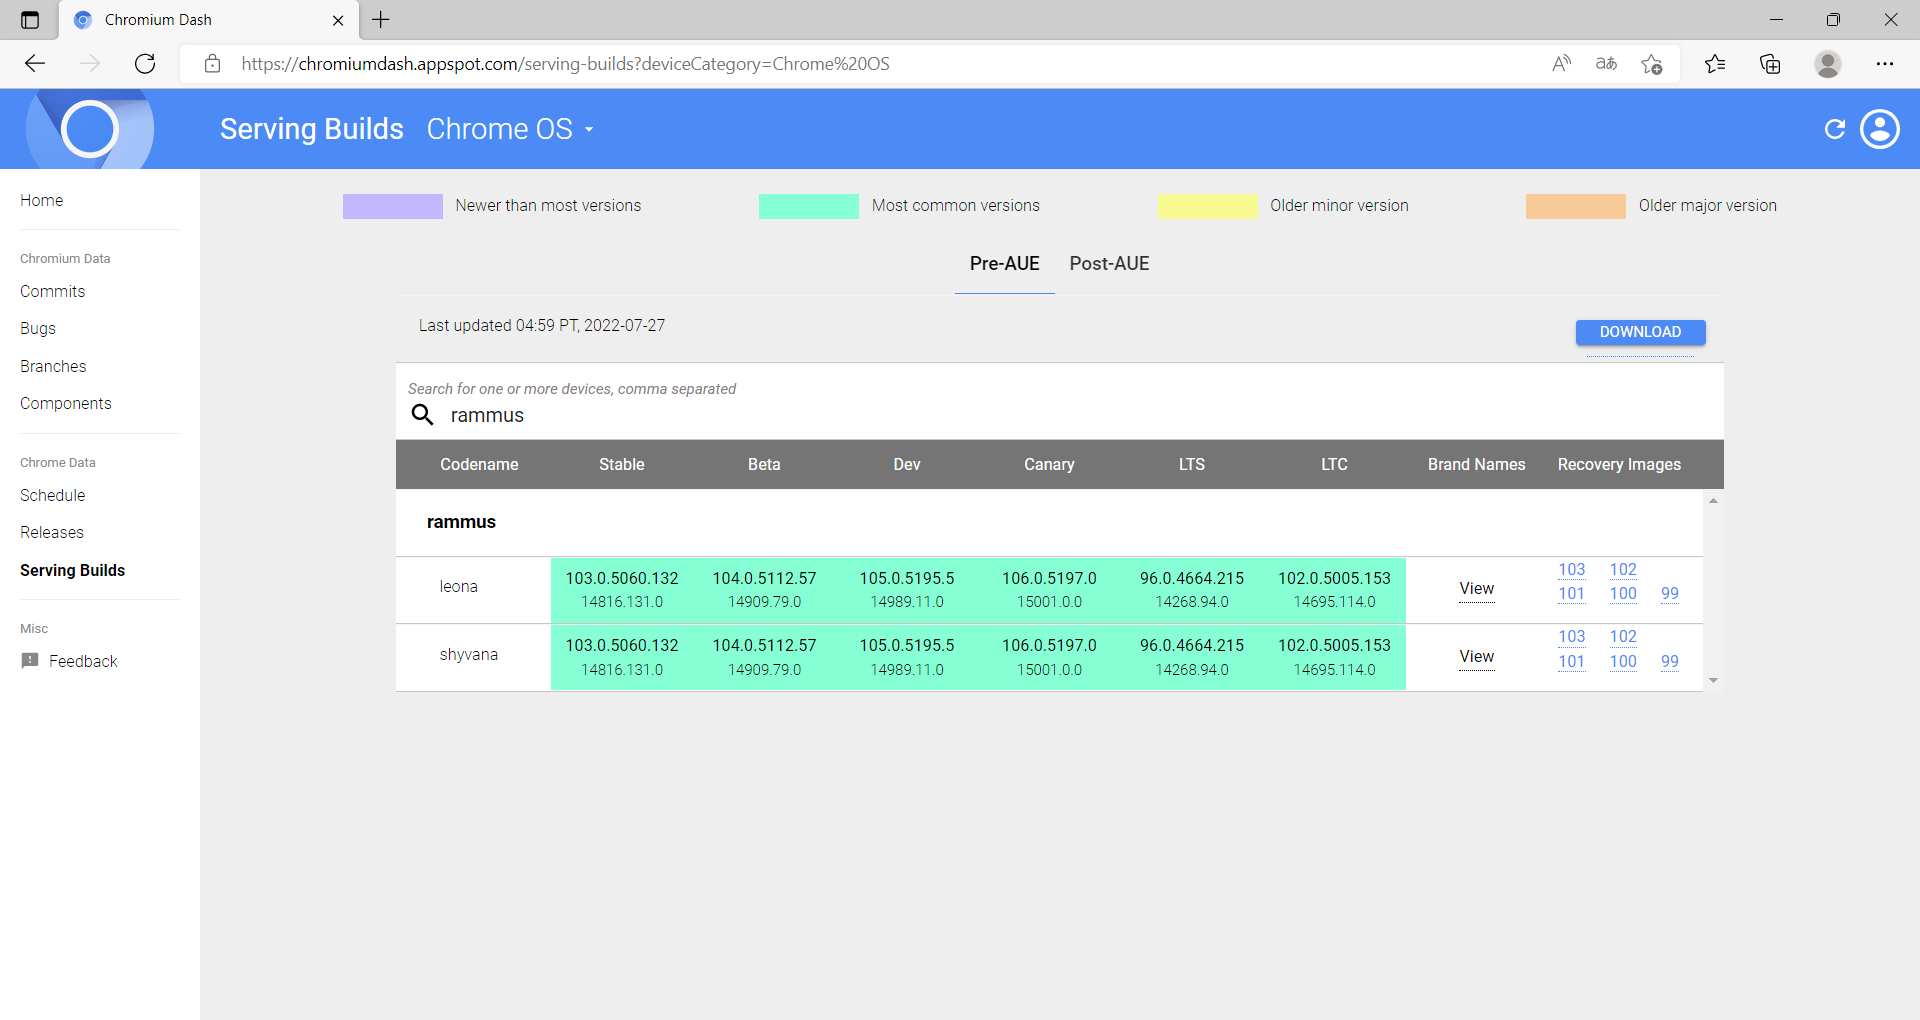Viewport: 1920px width, 1020px height.
Task: Open browser Settings and more menu
Action: tap(1885, 64)
